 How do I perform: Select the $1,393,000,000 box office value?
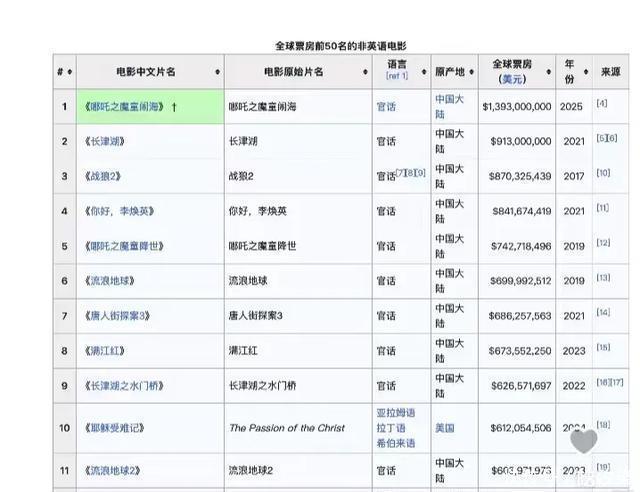[x=517, y=107]
